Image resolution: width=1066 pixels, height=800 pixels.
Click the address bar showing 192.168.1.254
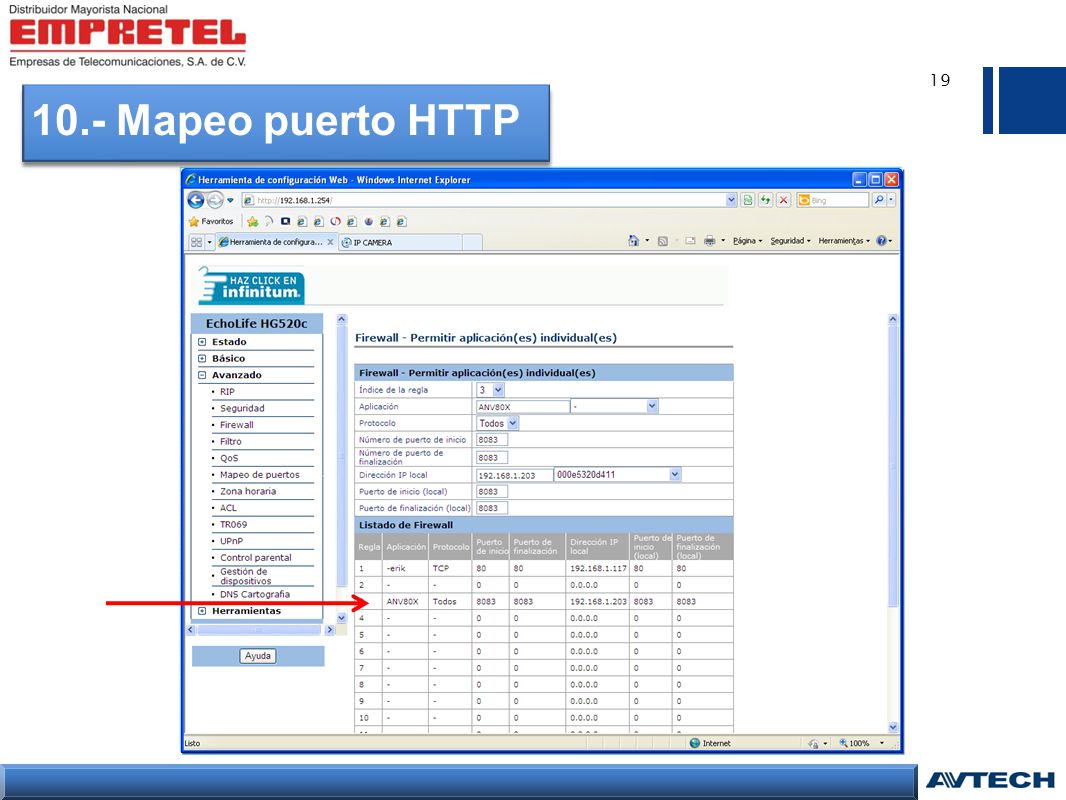pos(483,201)
